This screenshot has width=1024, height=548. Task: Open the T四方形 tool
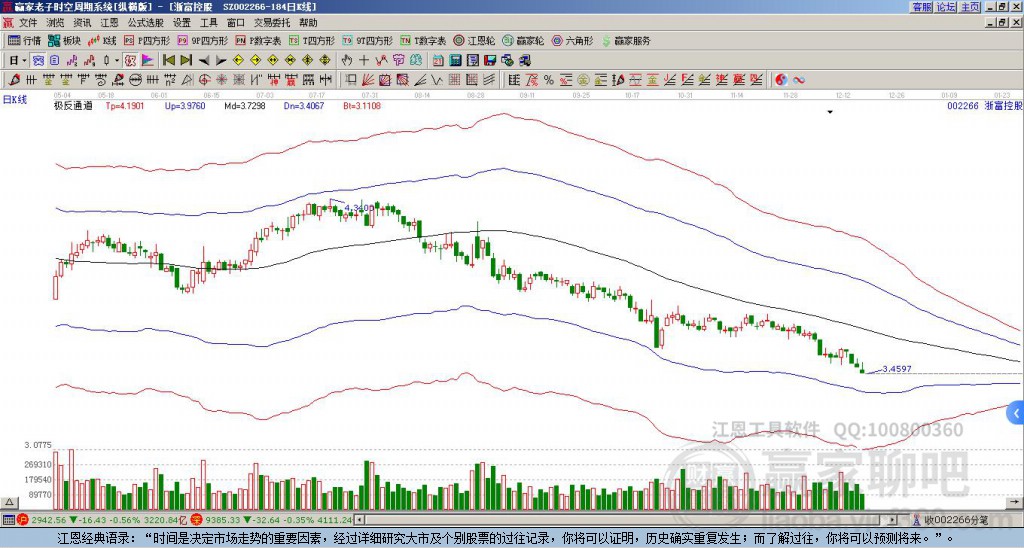click(312, 40)
